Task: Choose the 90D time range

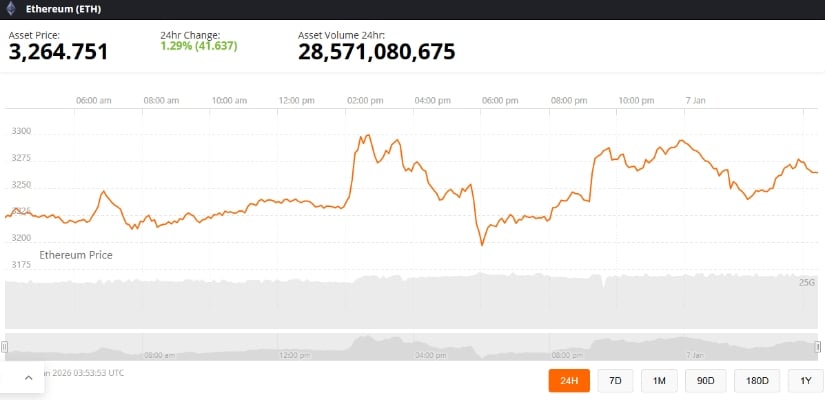Action: 706,380
